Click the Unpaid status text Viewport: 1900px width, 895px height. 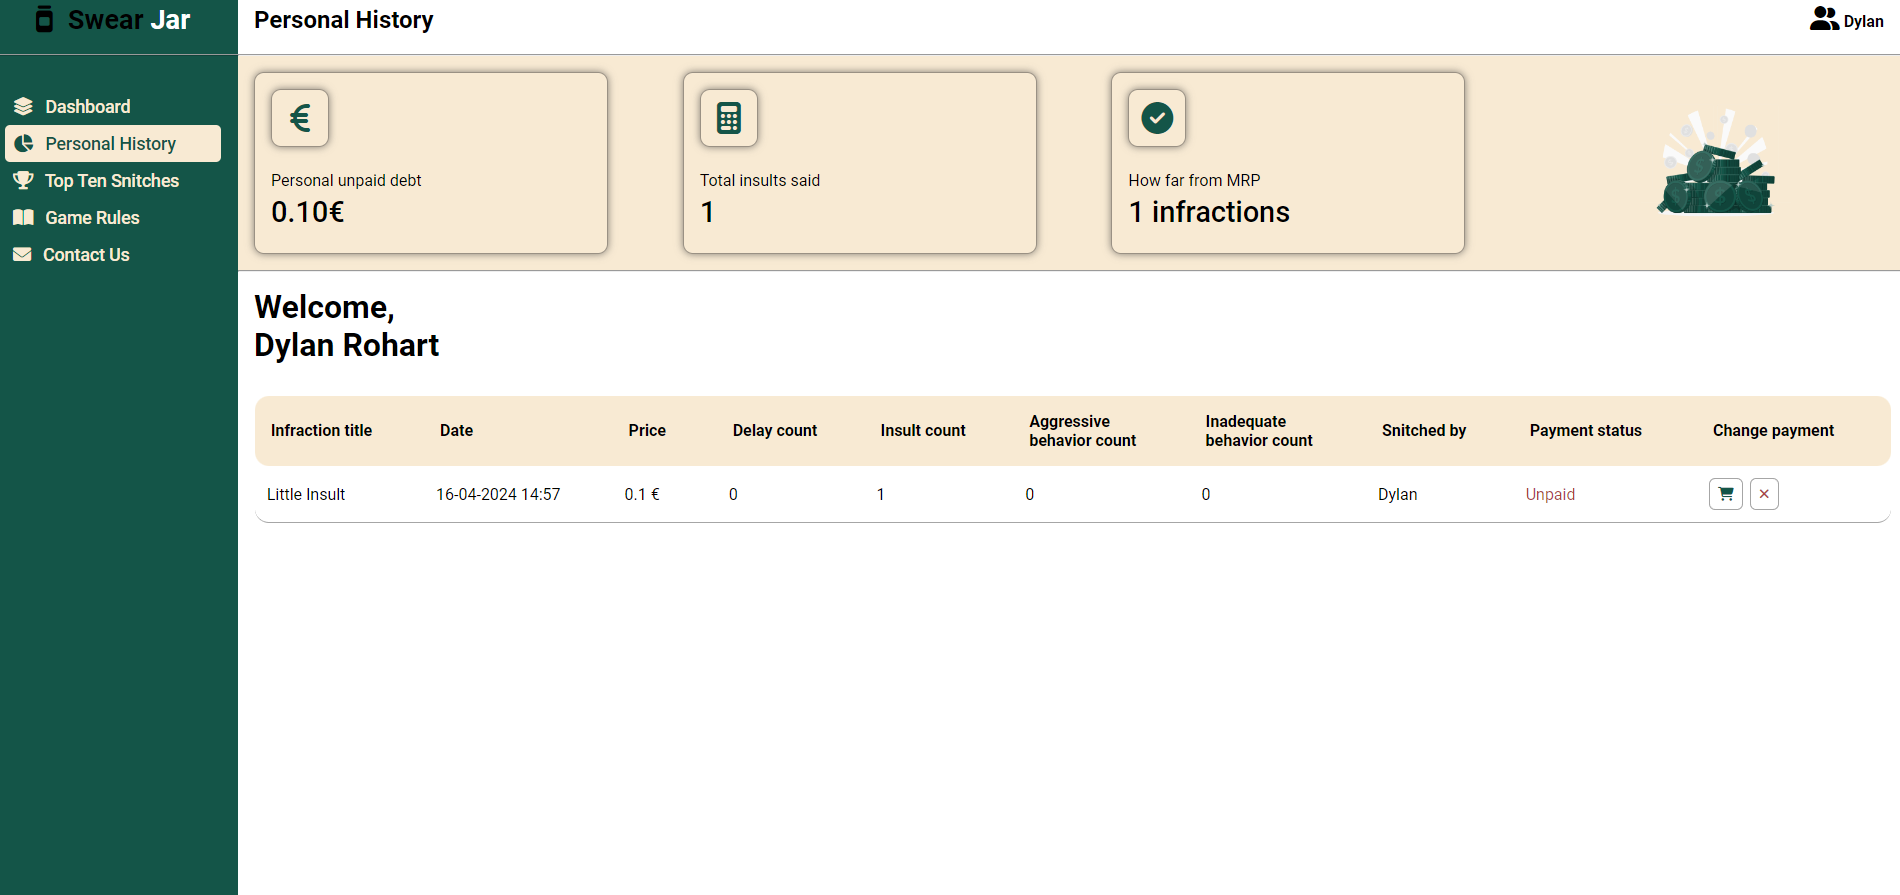point(1550,495)
